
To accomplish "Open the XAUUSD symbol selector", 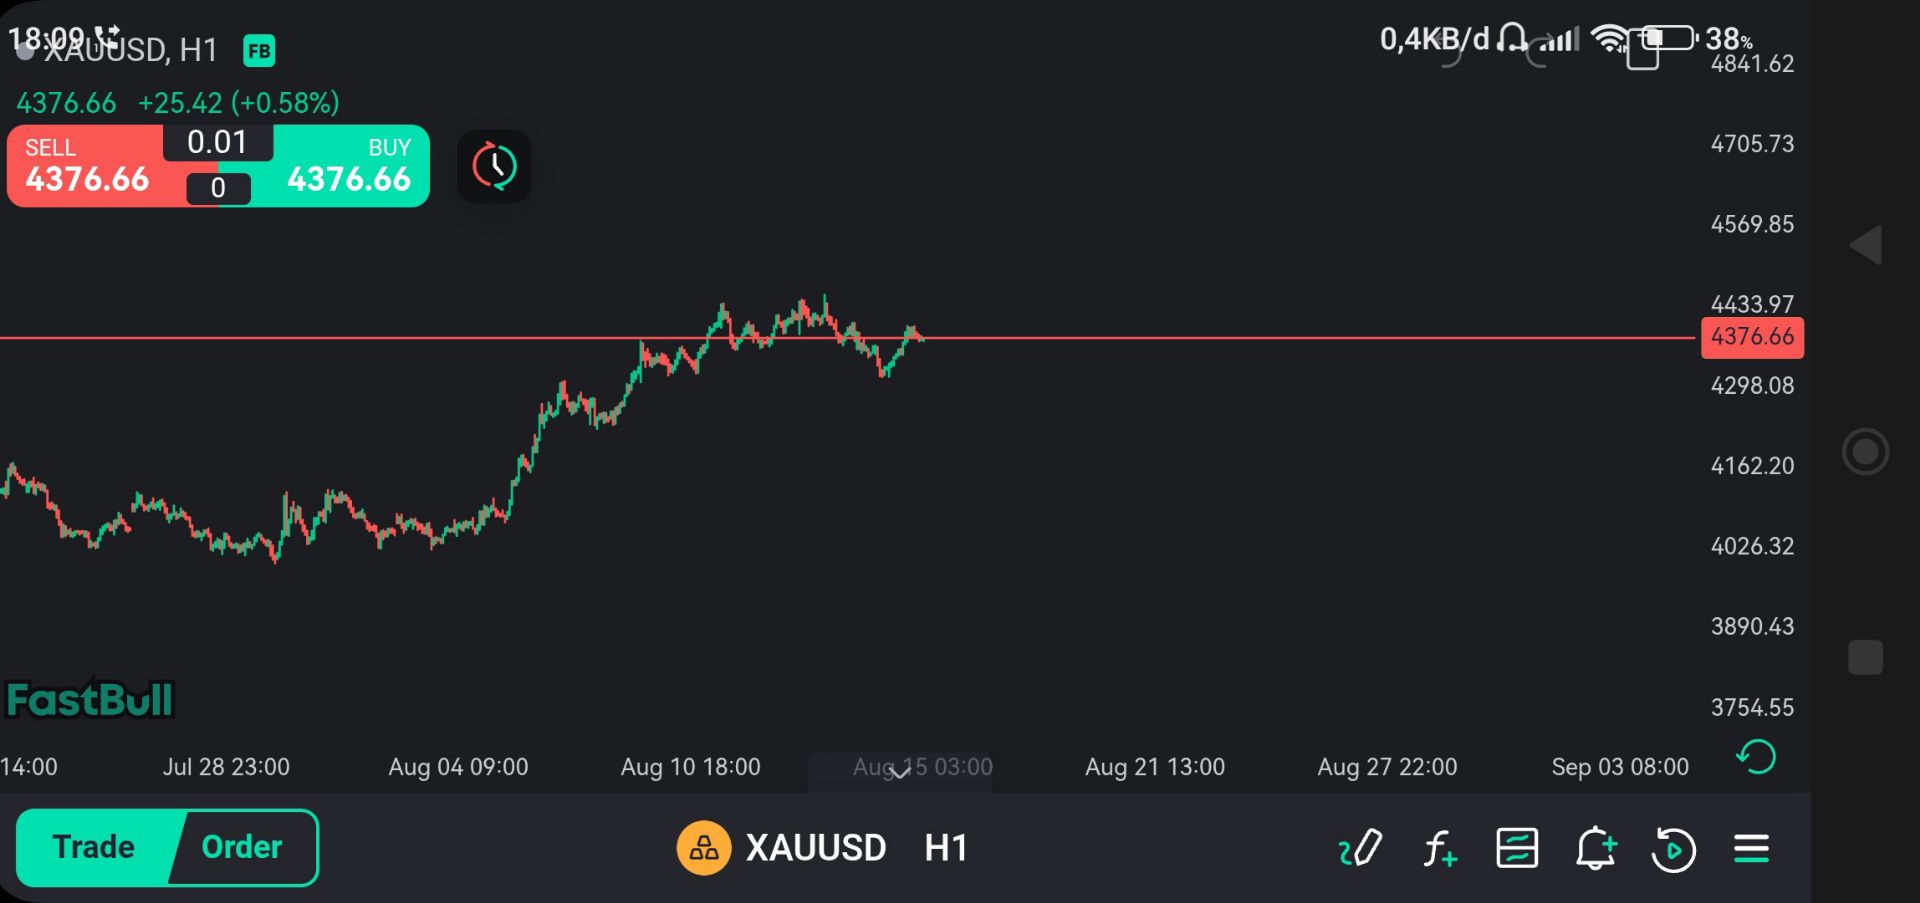I will point(782,848).
